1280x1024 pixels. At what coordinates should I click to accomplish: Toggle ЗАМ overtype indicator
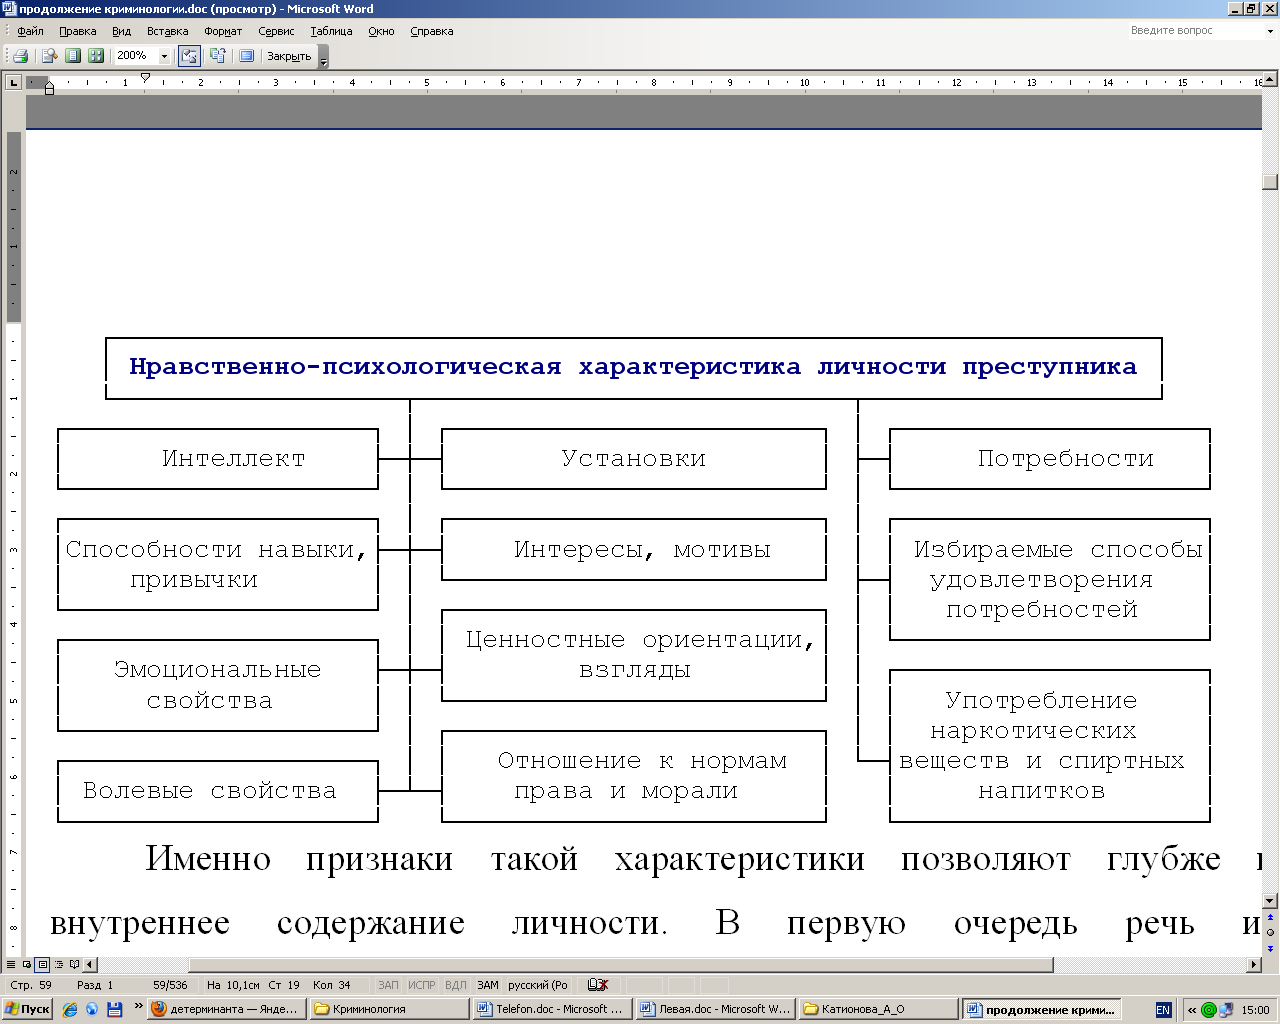487,985
